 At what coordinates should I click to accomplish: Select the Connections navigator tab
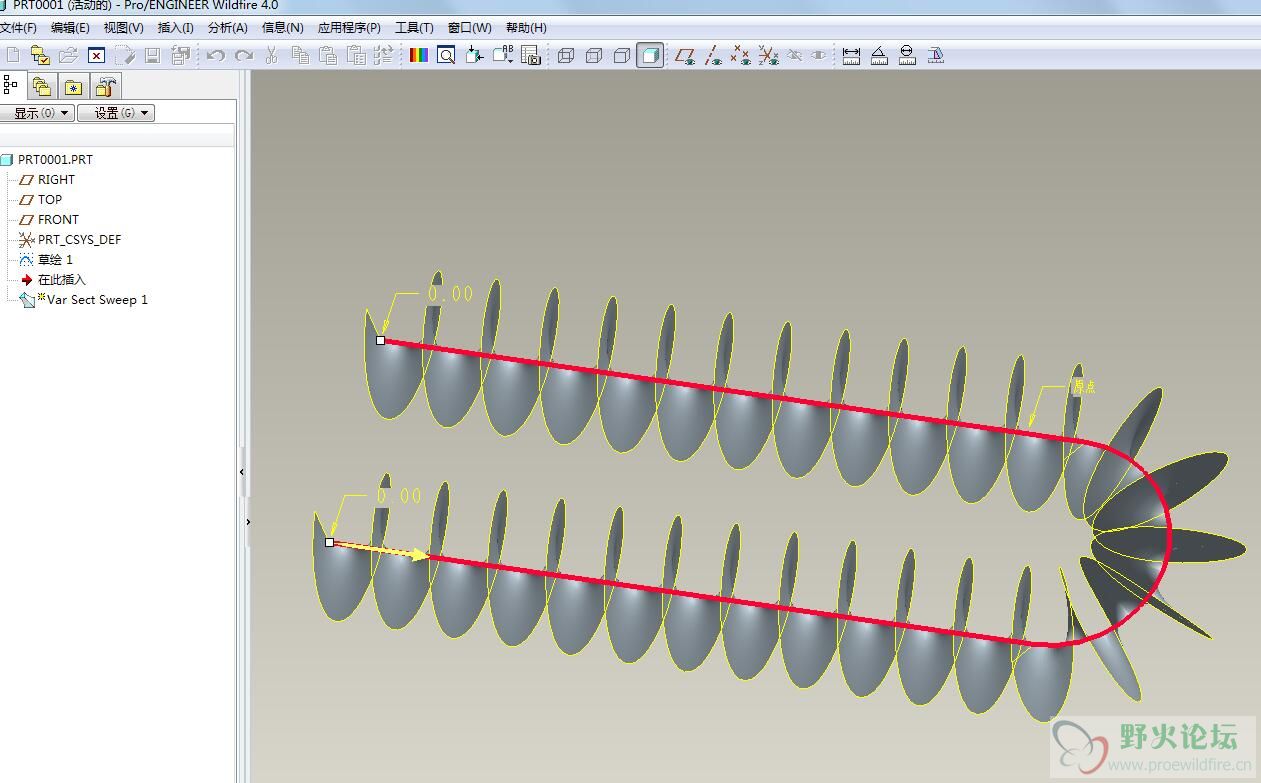pos(106,86)
